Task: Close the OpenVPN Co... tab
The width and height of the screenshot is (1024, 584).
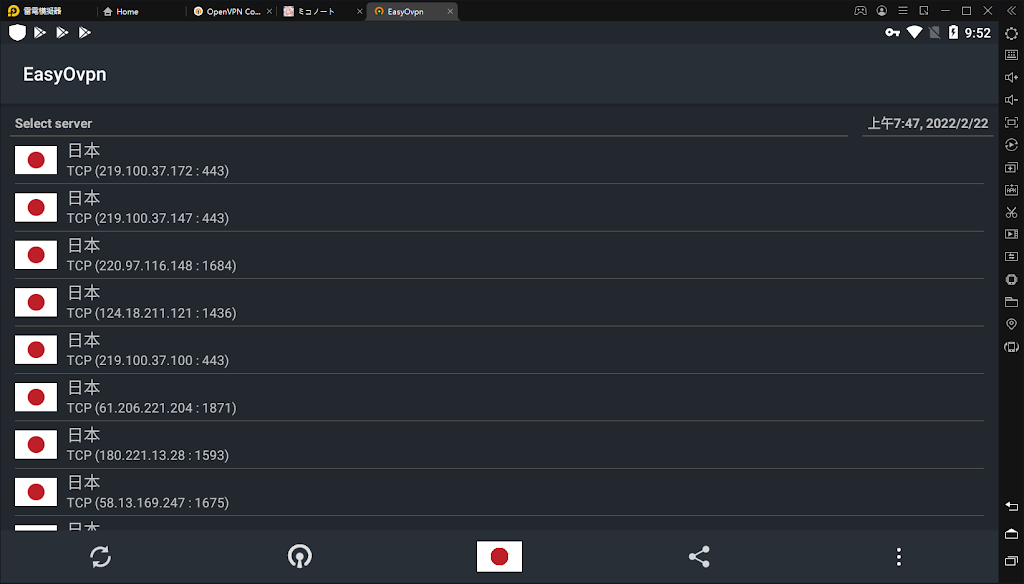Action: point(269,11)
